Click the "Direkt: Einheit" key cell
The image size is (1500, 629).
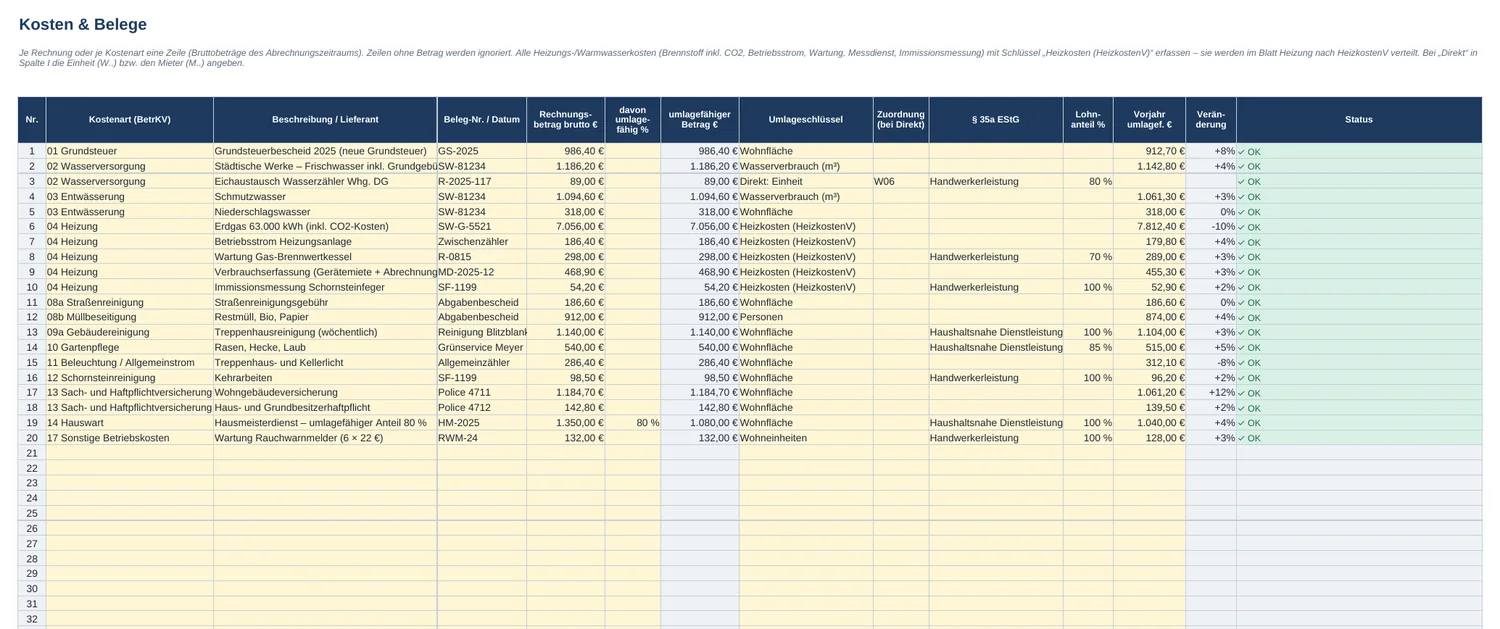[x=806, y=182]
